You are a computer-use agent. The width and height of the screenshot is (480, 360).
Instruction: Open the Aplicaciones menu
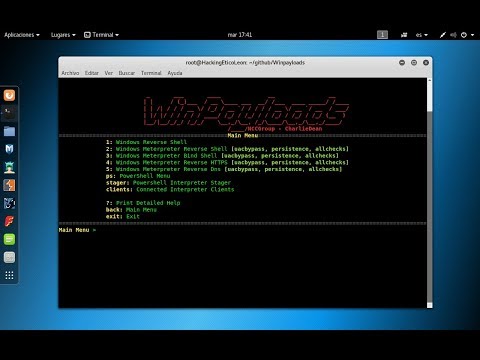(22, 35)
